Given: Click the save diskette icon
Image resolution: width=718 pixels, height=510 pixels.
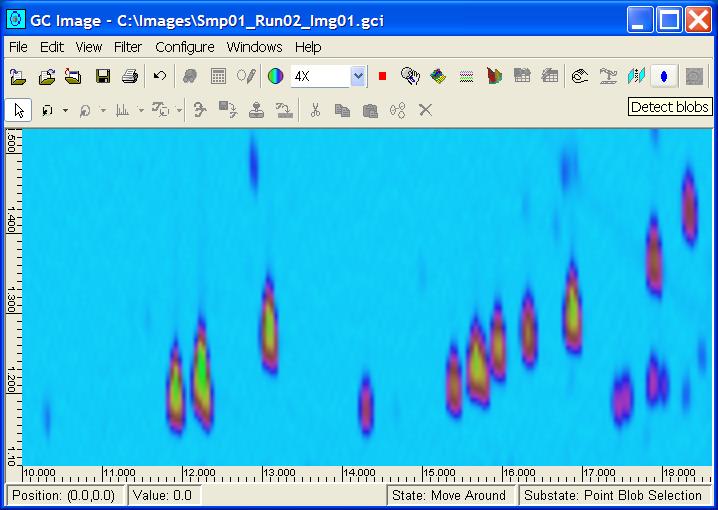Looking at the screenshot, I should pyautogui.click(x=102, y=76).
